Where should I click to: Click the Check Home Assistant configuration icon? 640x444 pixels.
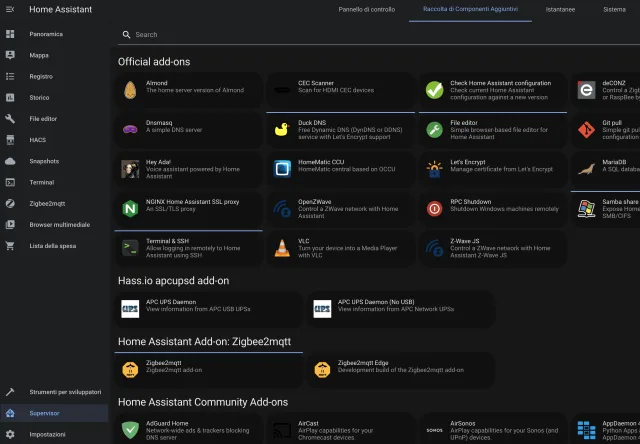[434, 90]
